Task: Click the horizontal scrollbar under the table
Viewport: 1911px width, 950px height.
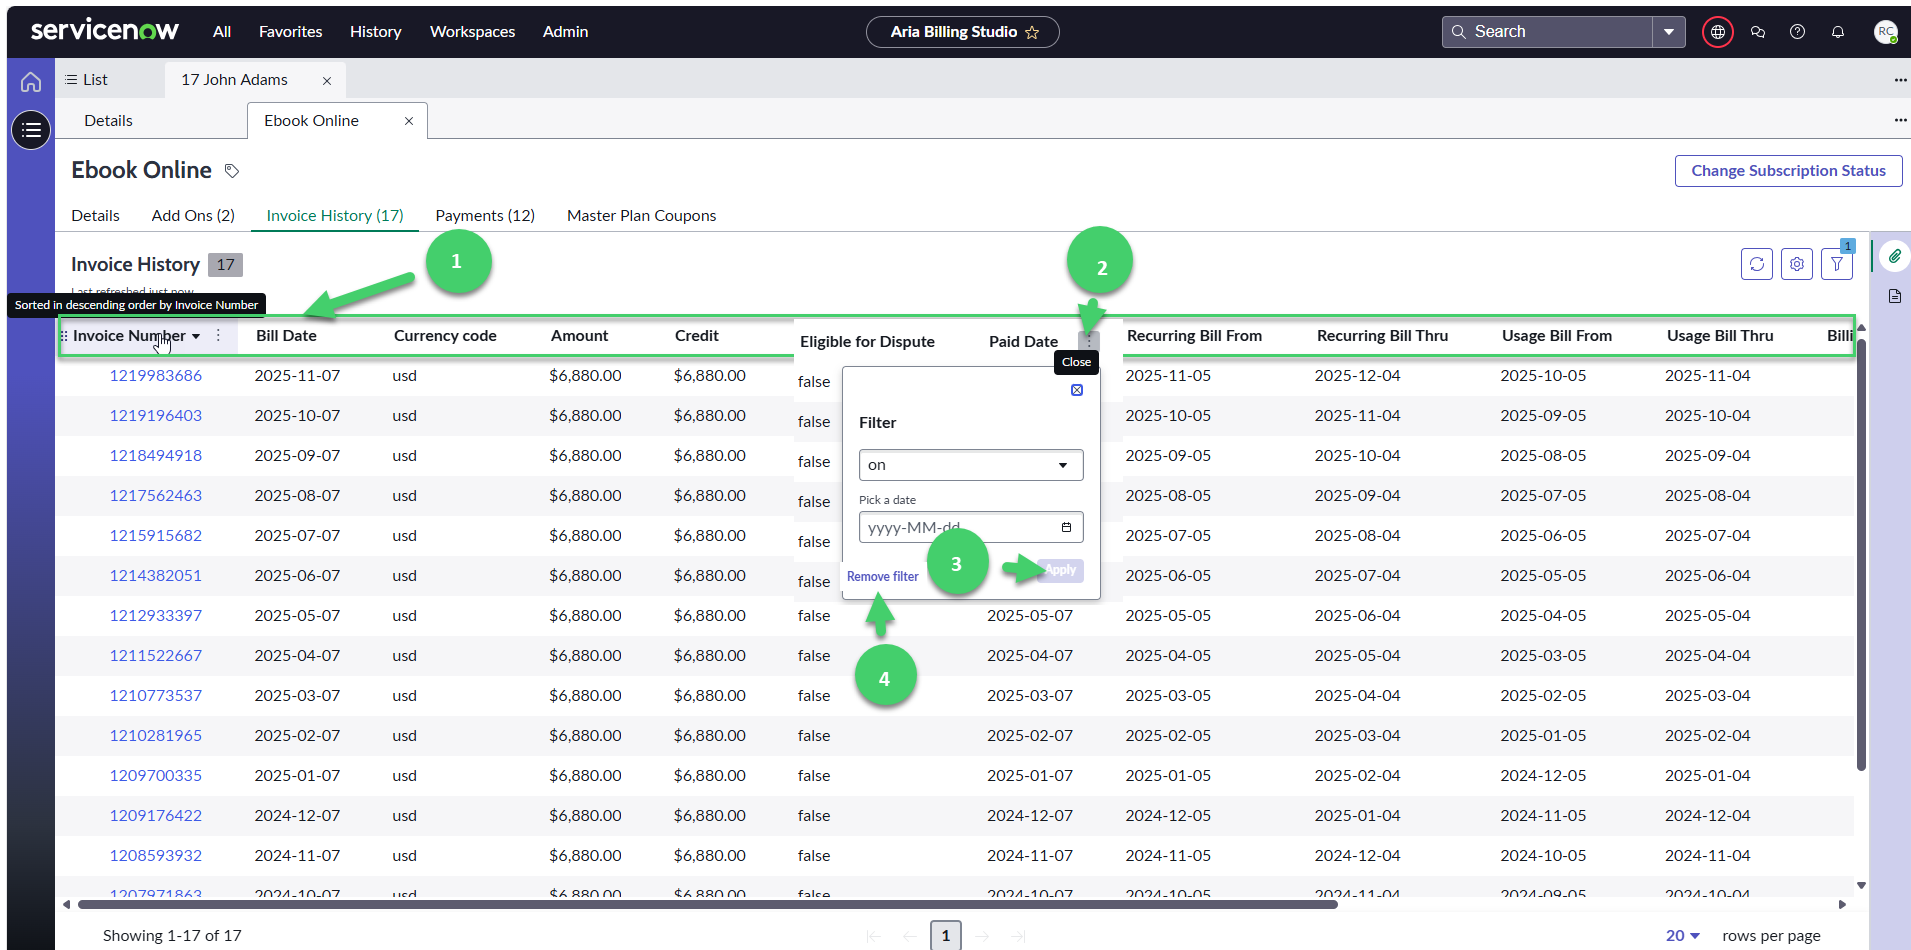Action: (x=708, y=905)
